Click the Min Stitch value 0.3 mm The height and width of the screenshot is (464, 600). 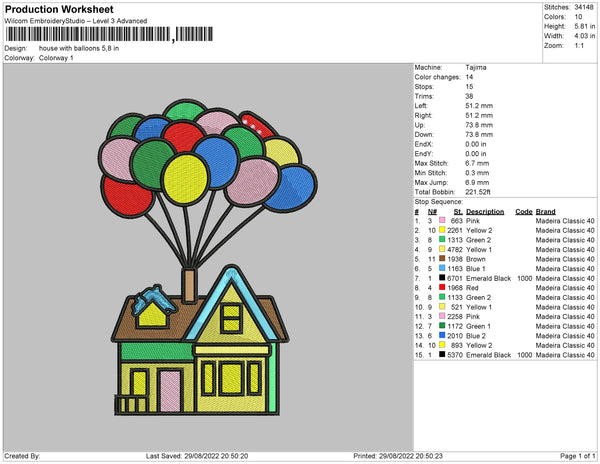point(477,173)
